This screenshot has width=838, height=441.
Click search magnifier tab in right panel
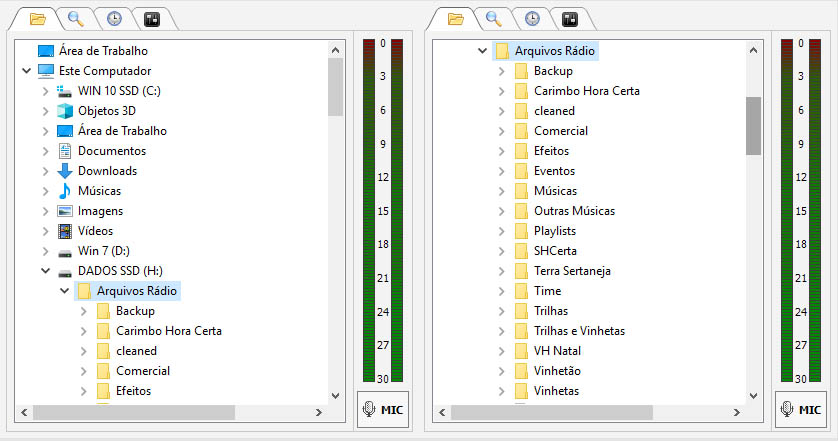[x=493, y=19]
